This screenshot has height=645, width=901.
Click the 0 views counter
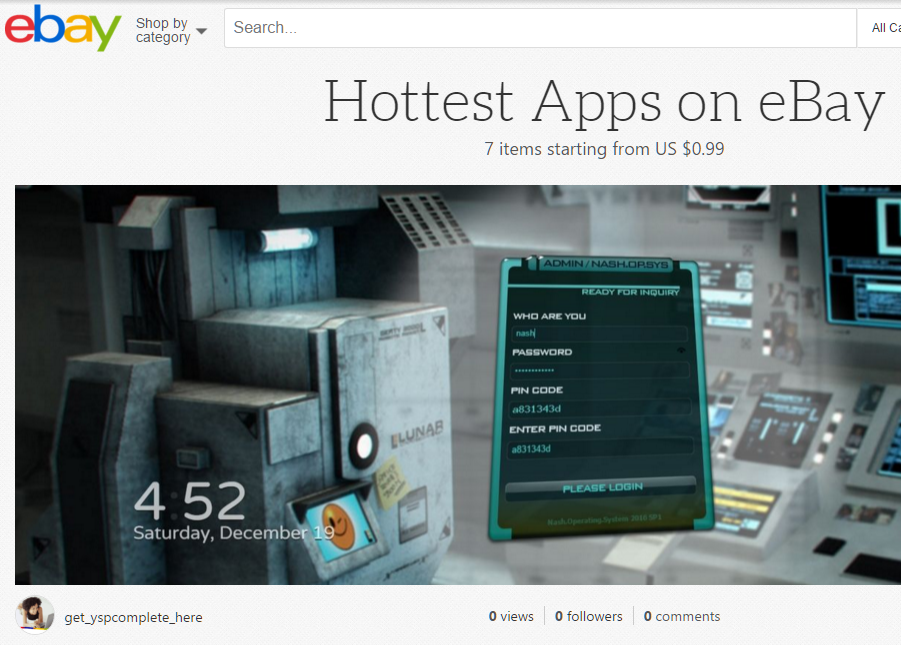(x=511, y=616)
